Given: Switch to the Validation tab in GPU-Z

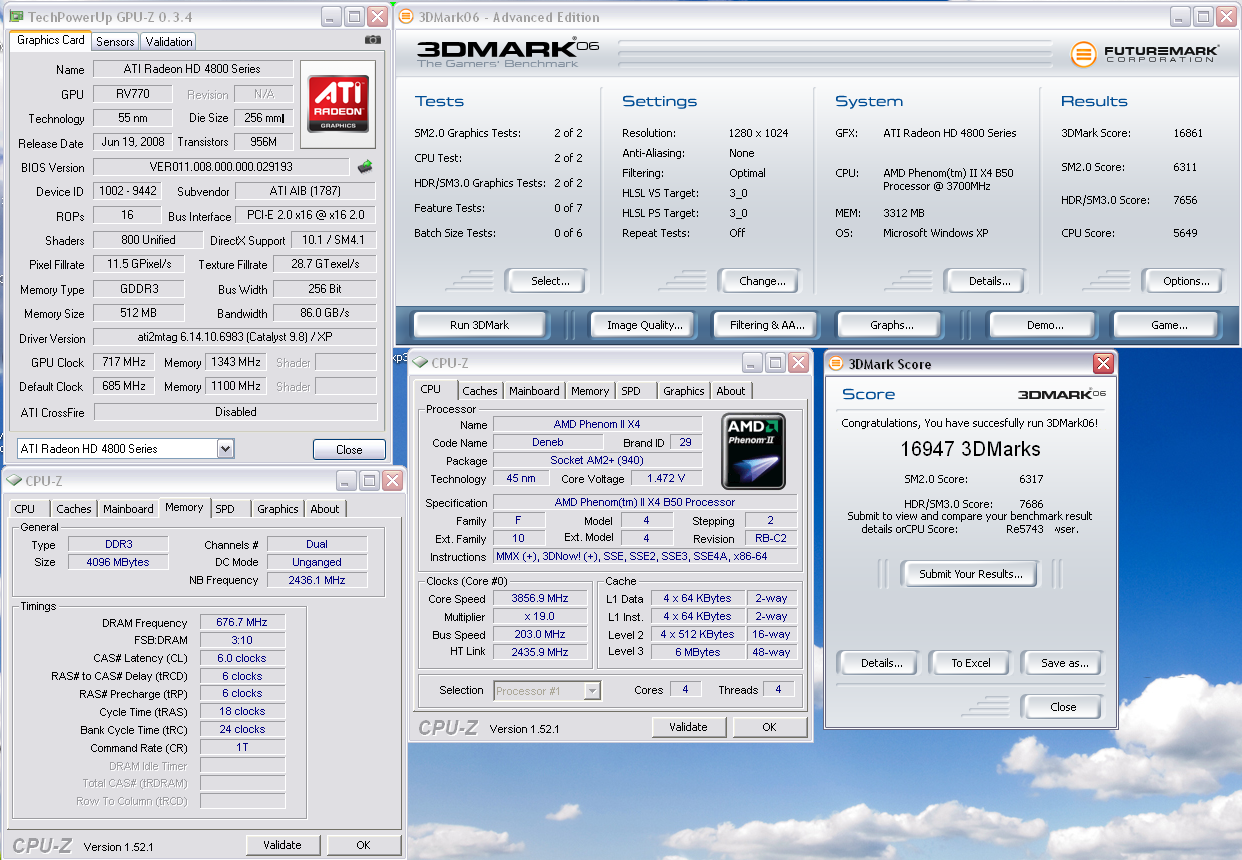Looking at the screenshot, I should coord(168,41).
